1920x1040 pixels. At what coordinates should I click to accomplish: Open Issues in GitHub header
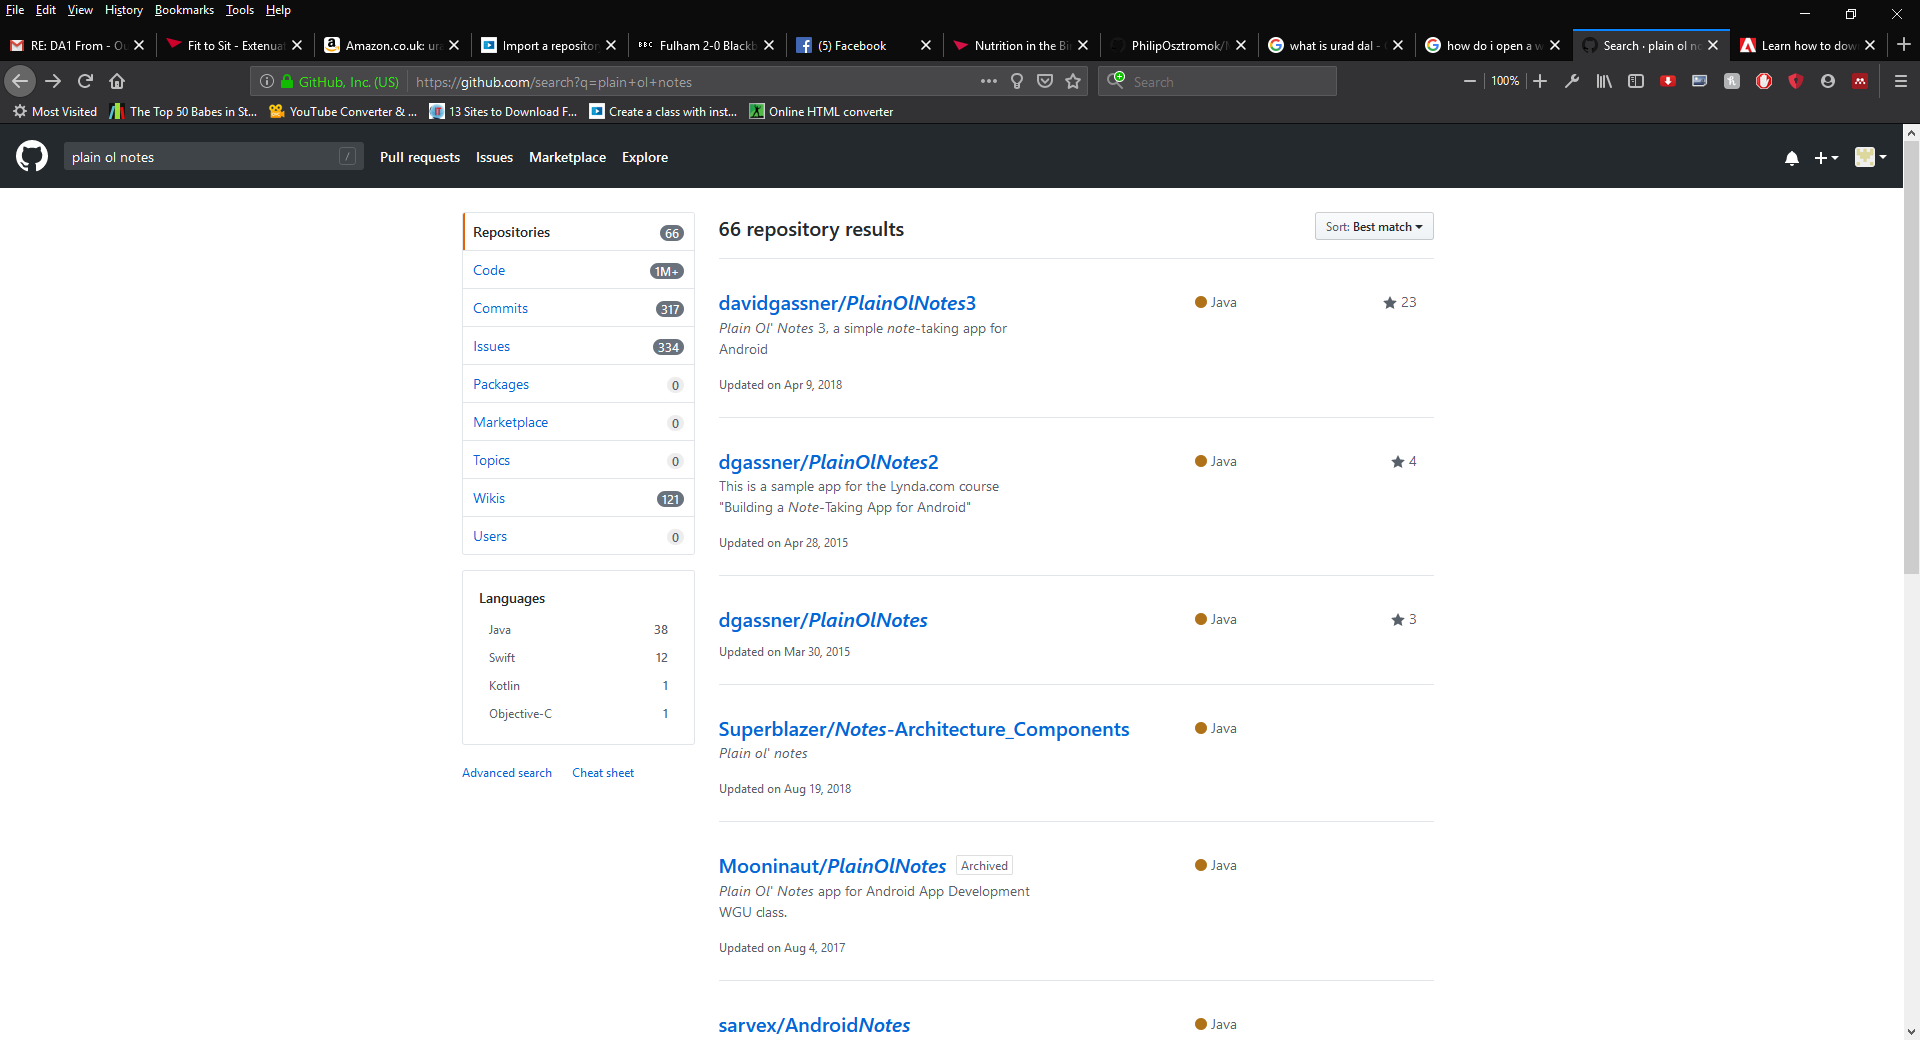coord(494,157)
